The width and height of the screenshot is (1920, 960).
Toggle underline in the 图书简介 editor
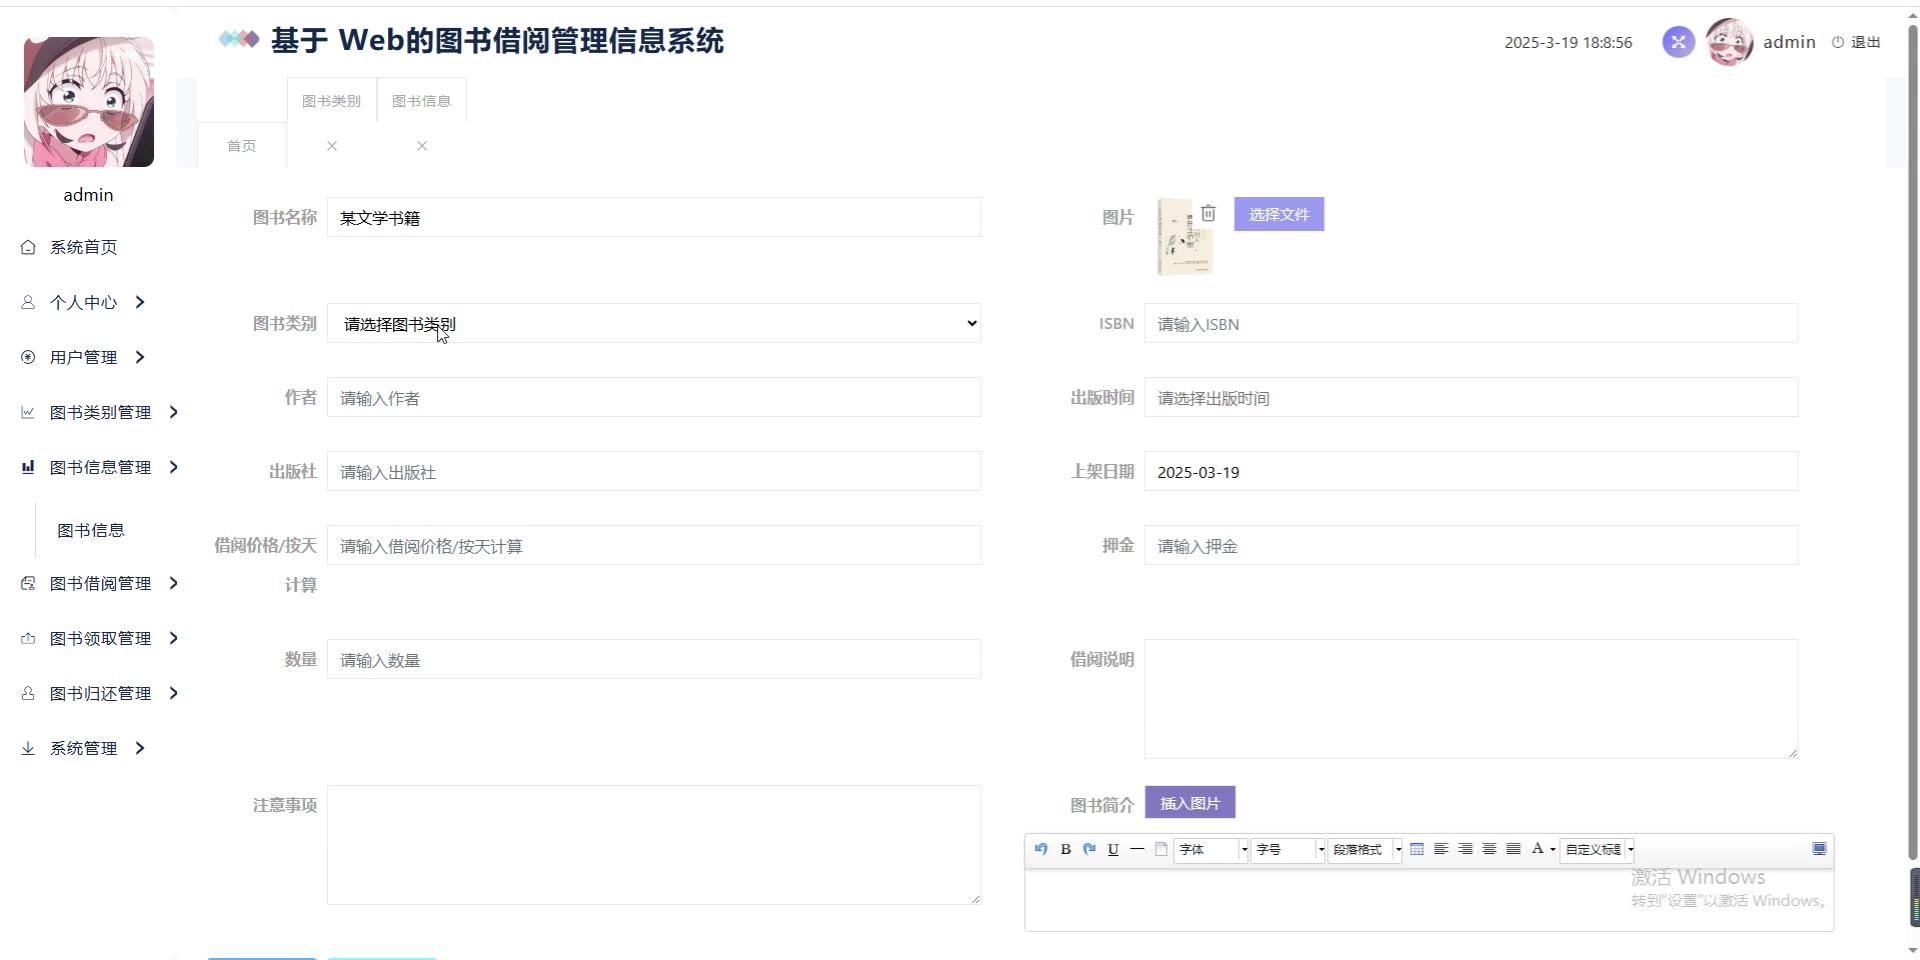(x=1113, y=849)
